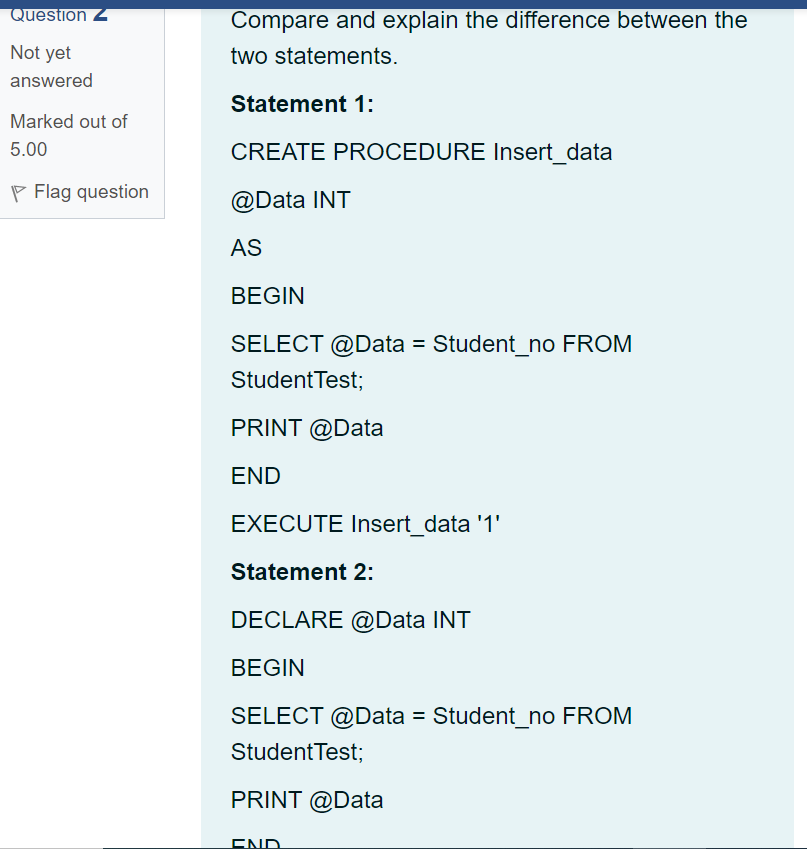Viewport: 807px width, 849px height.
Task: Flag this question for review
Action: tap(92, 191)
